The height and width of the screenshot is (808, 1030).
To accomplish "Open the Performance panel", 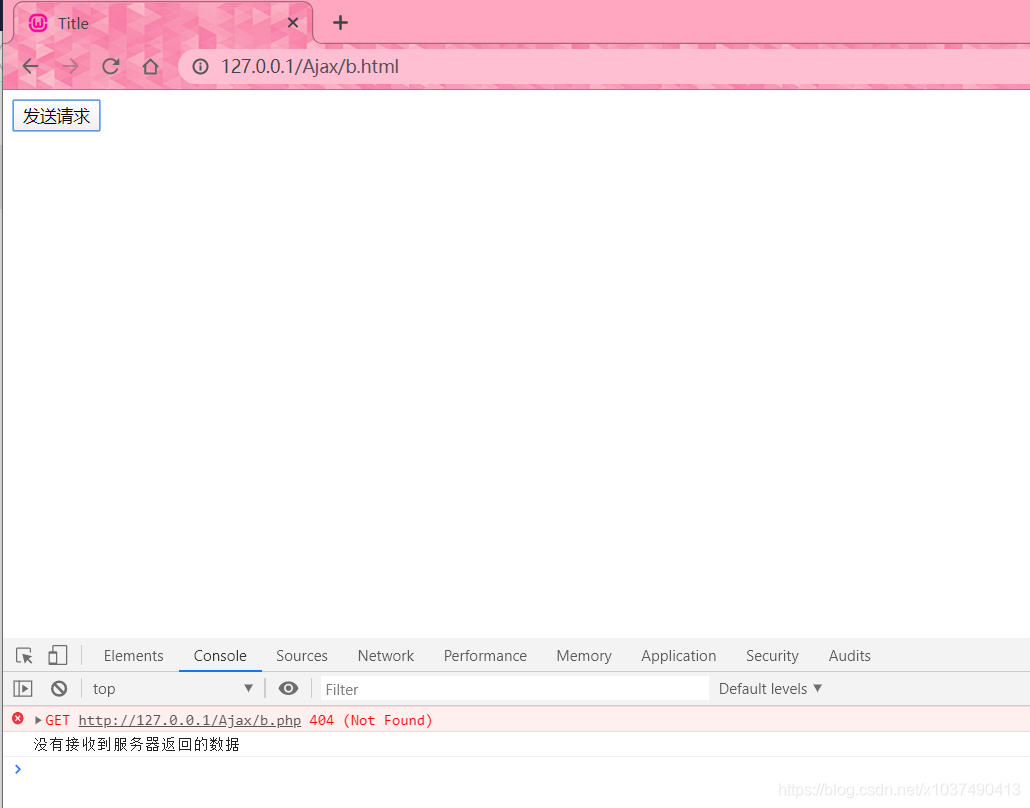I will point(485,656).
